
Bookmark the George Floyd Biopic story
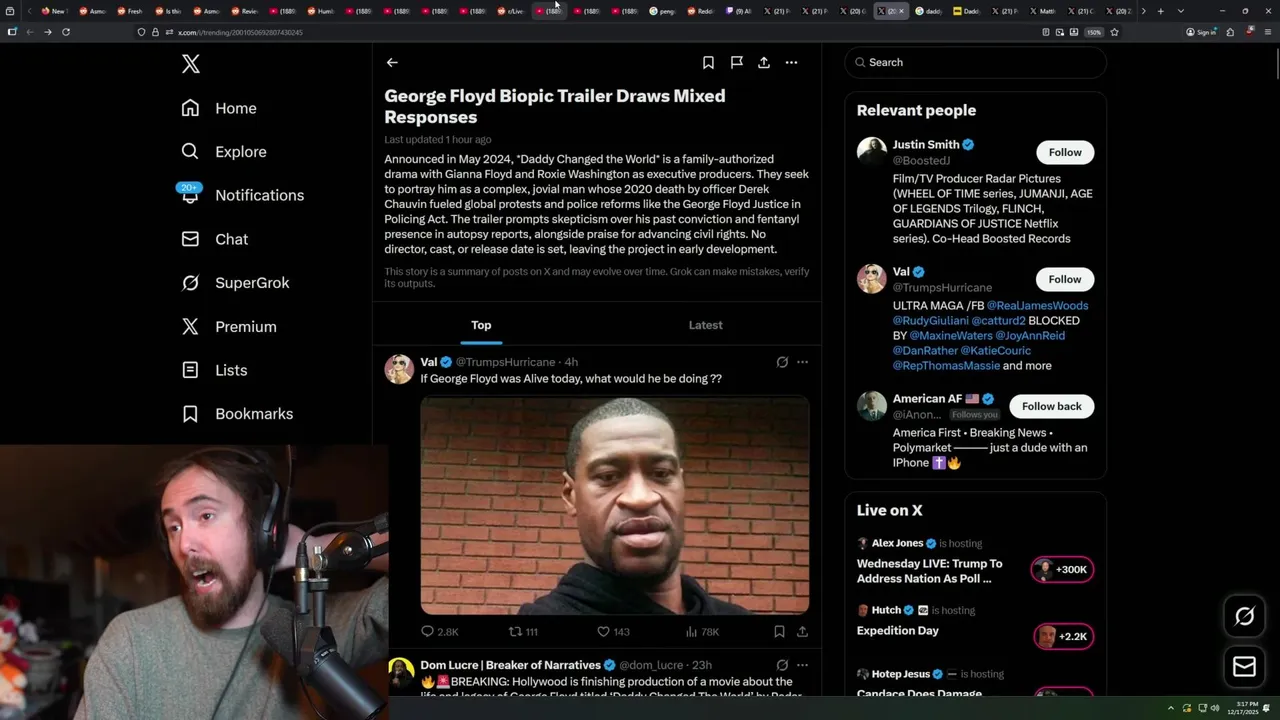(x=708, y=62)
